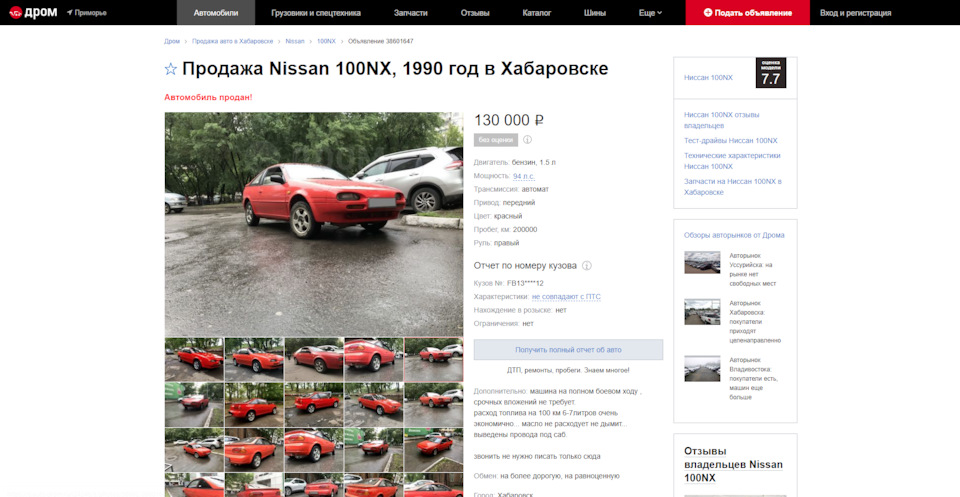The image size is (960, 497).
Task: Select fifth thumbnail in second row
Action: (433, 405)
